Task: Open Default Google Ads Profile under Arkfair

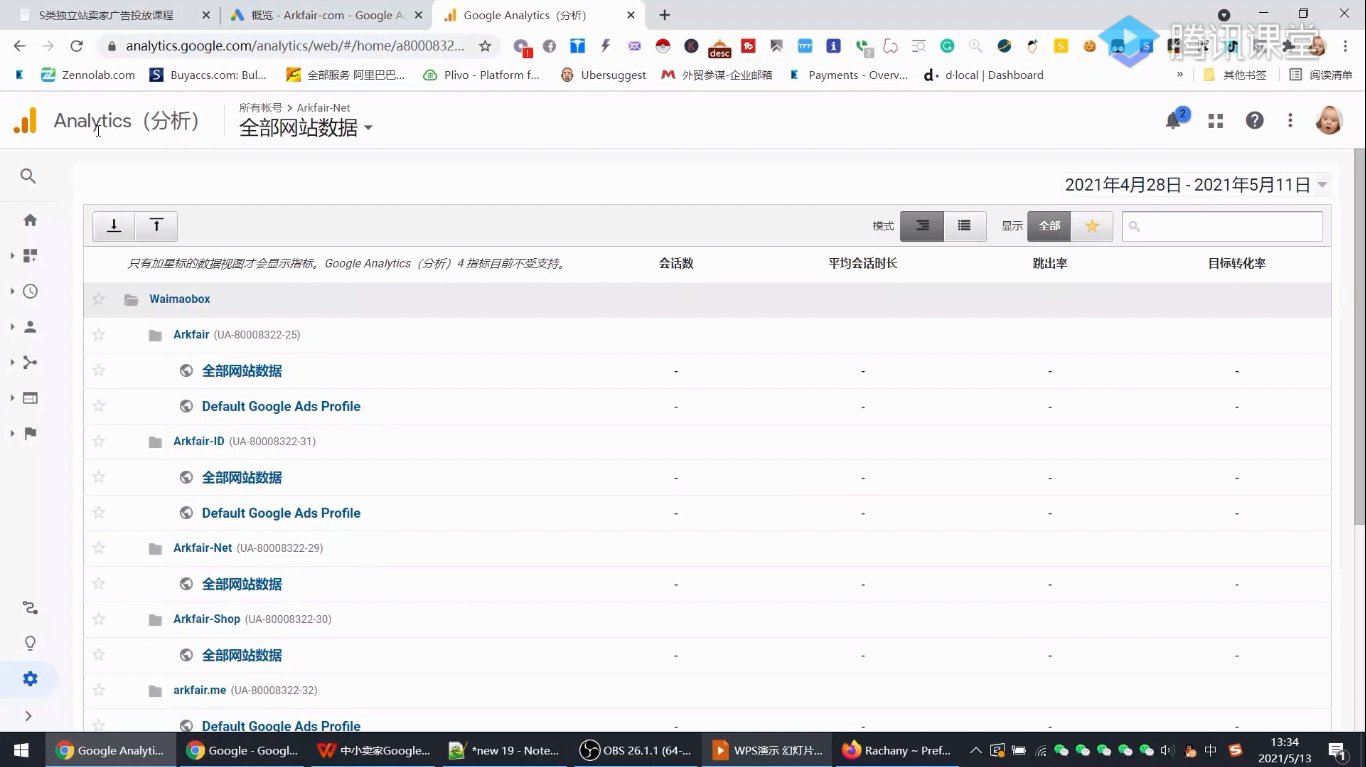Action: coord(281,406)
